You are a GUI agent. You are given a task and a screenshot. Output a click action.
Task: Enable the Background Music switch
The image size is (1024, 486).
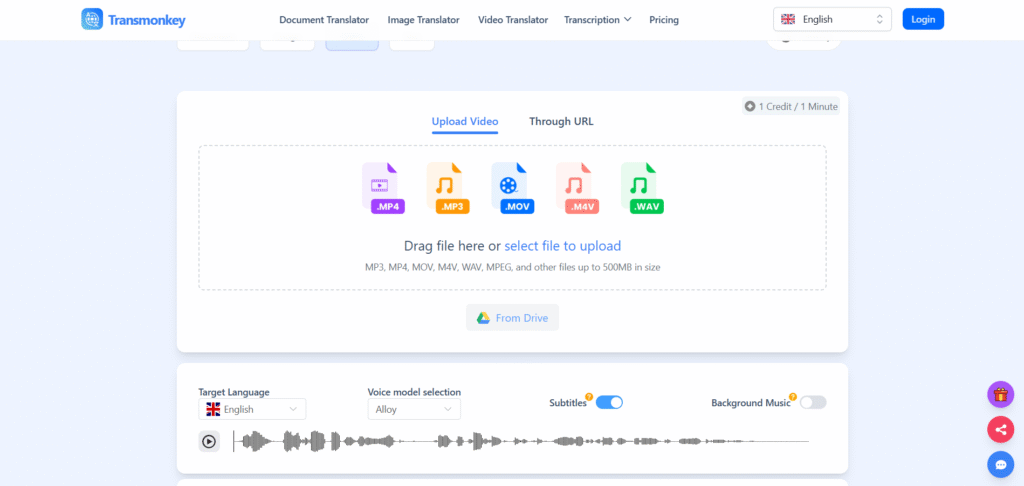click(813, 402)
